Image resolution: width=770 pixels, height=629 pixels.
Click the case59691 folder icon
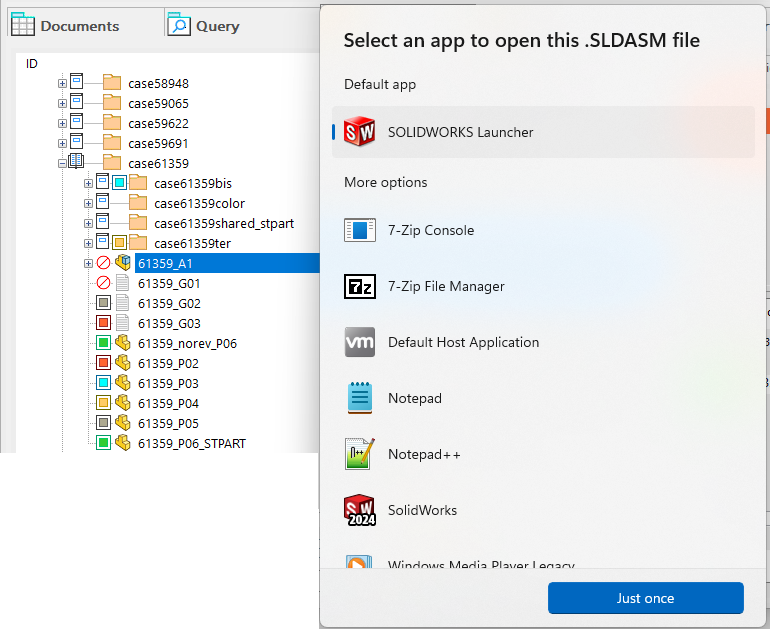coord(112,142)
